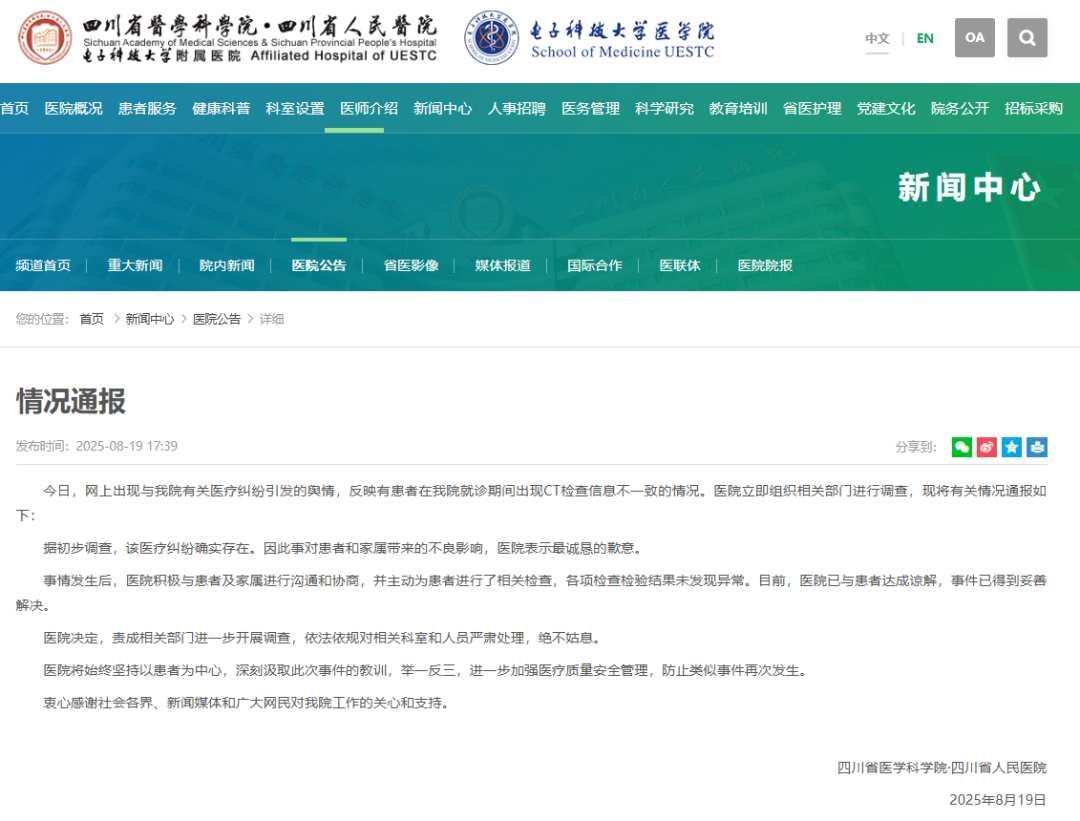
Task: Click paragraph starting 医院将始终坚持
Action: (426, 671)
